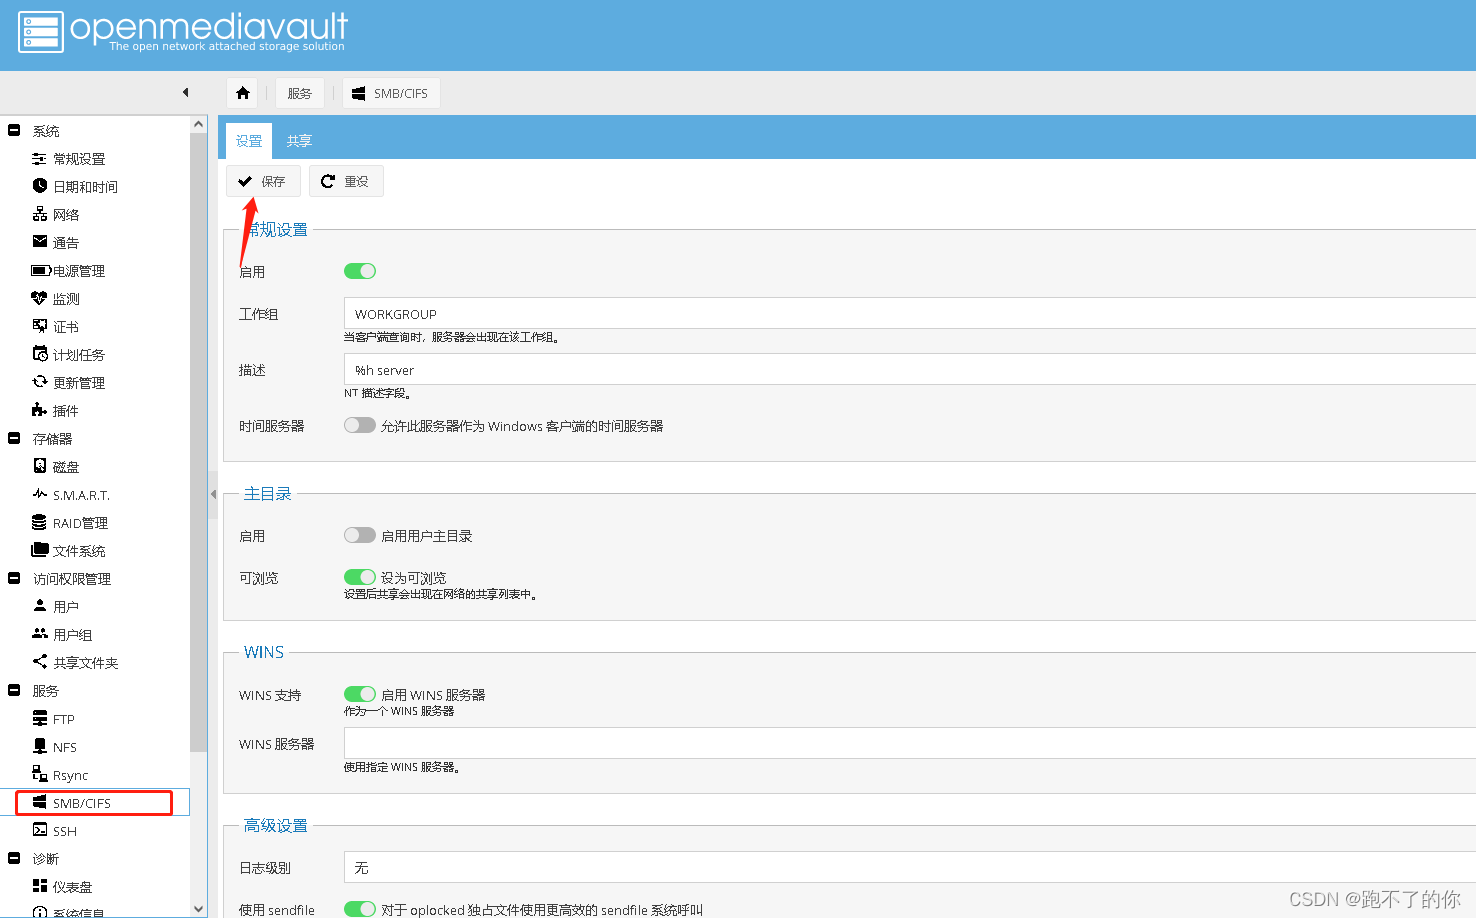Click the SMB/CIFS breadcrumb item

click(391, 93)
